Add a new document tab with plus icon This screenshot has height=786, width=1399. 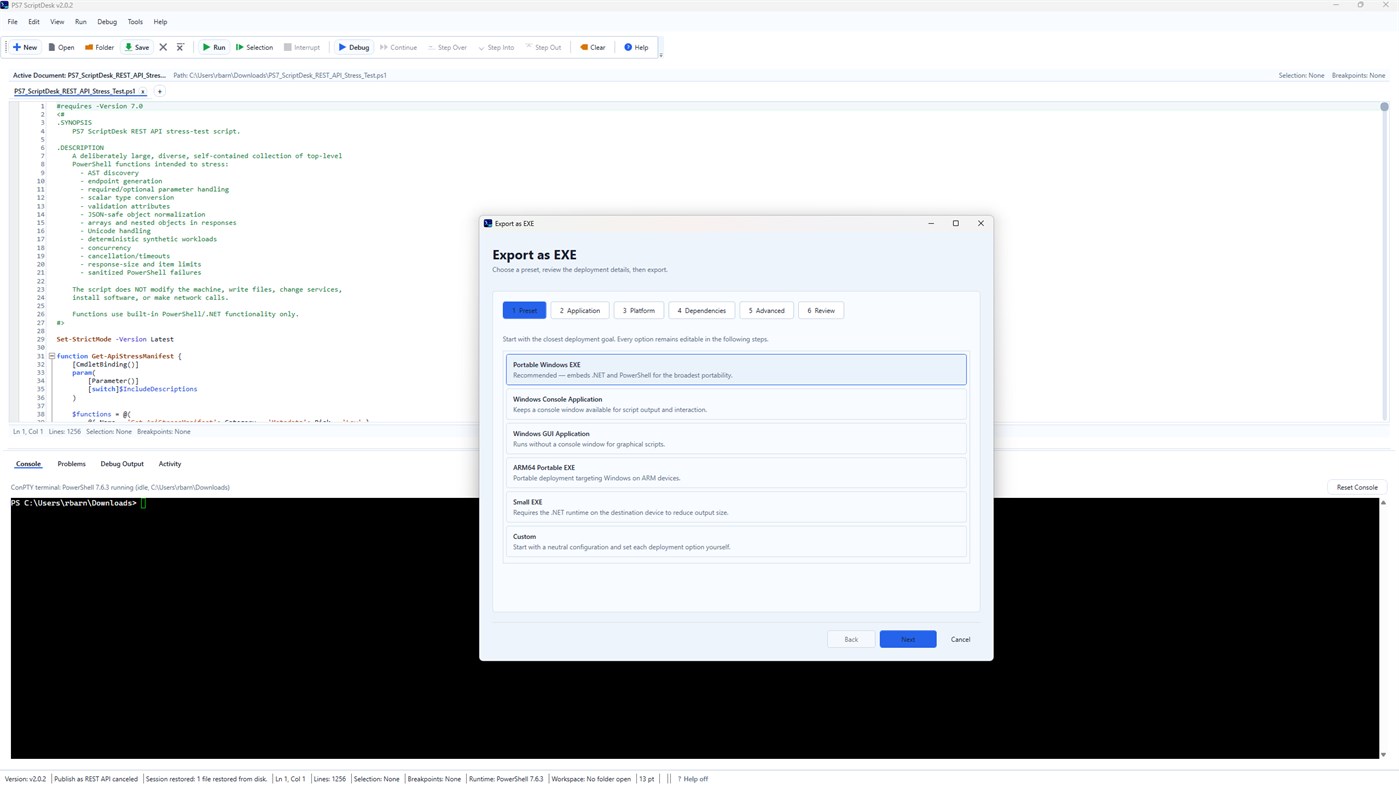(x=159, y=92)
